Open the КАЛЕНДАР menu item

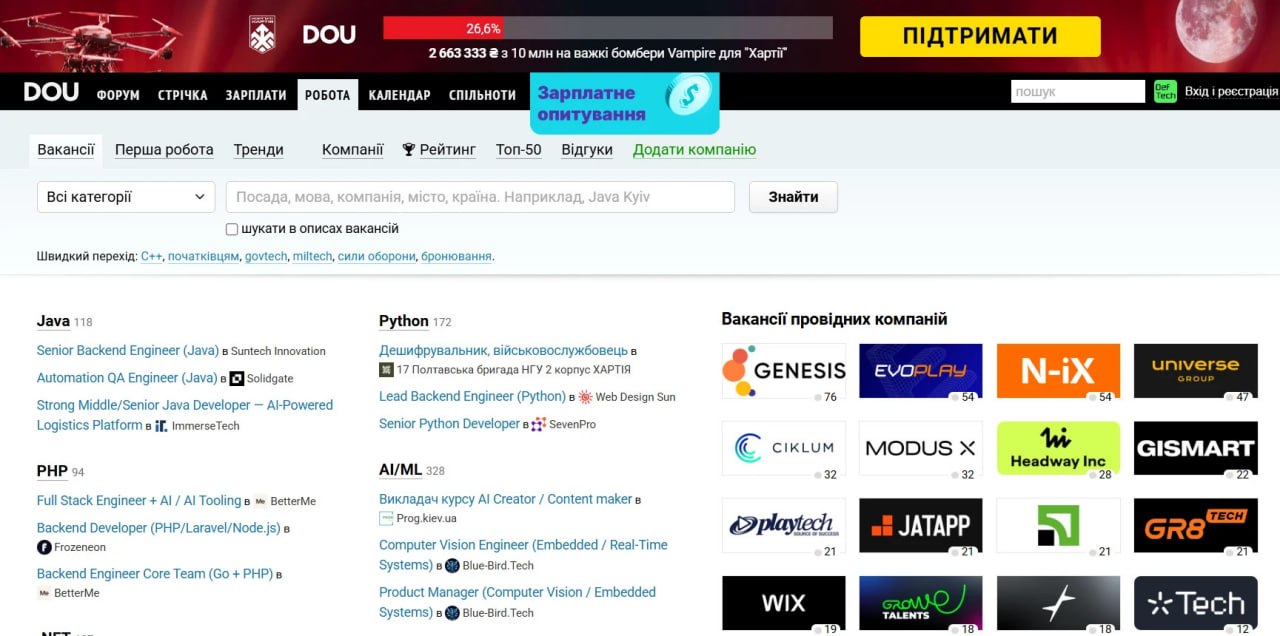tap(399, 95)
